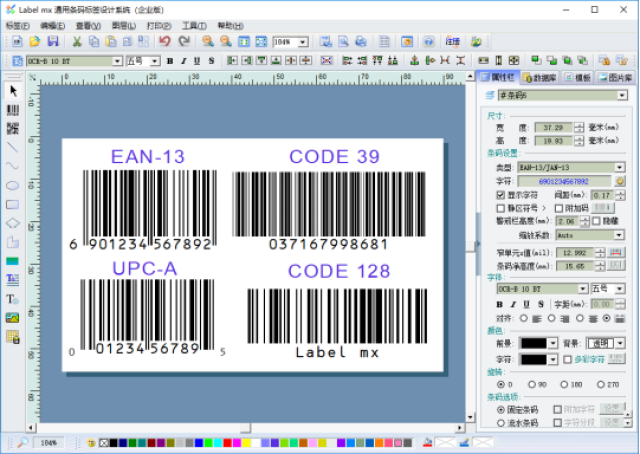The image size is (640, 454).
Task: Select the rectangle drawing tool
Action: point(13,205)
